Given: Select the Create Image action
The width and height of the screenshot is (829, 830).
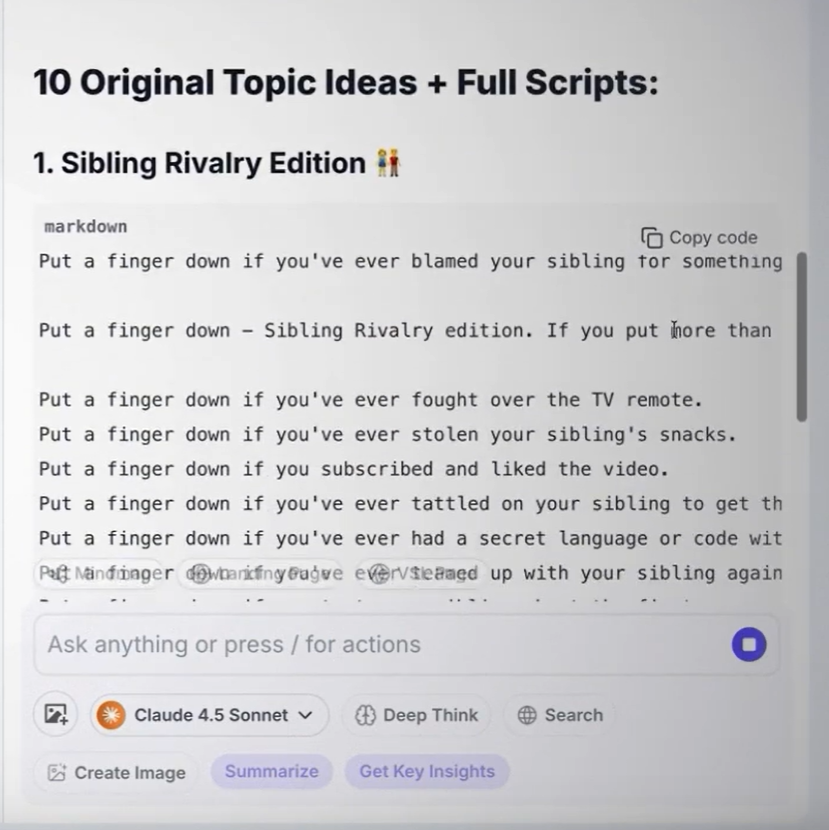Looking at the screenshot, I should [118, 772].
